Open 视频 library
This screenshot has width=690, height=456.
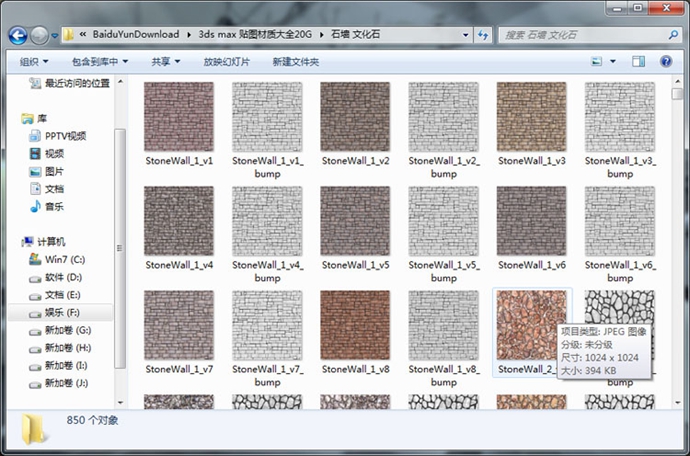47,154
